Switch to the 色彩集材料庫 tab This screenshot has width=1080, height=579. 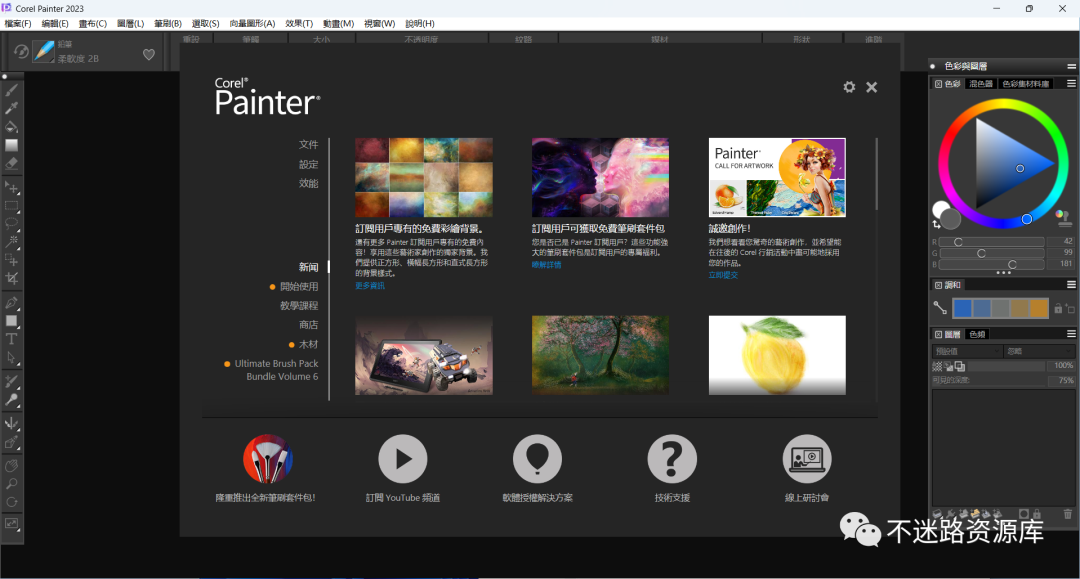[x=1026, y=83]
